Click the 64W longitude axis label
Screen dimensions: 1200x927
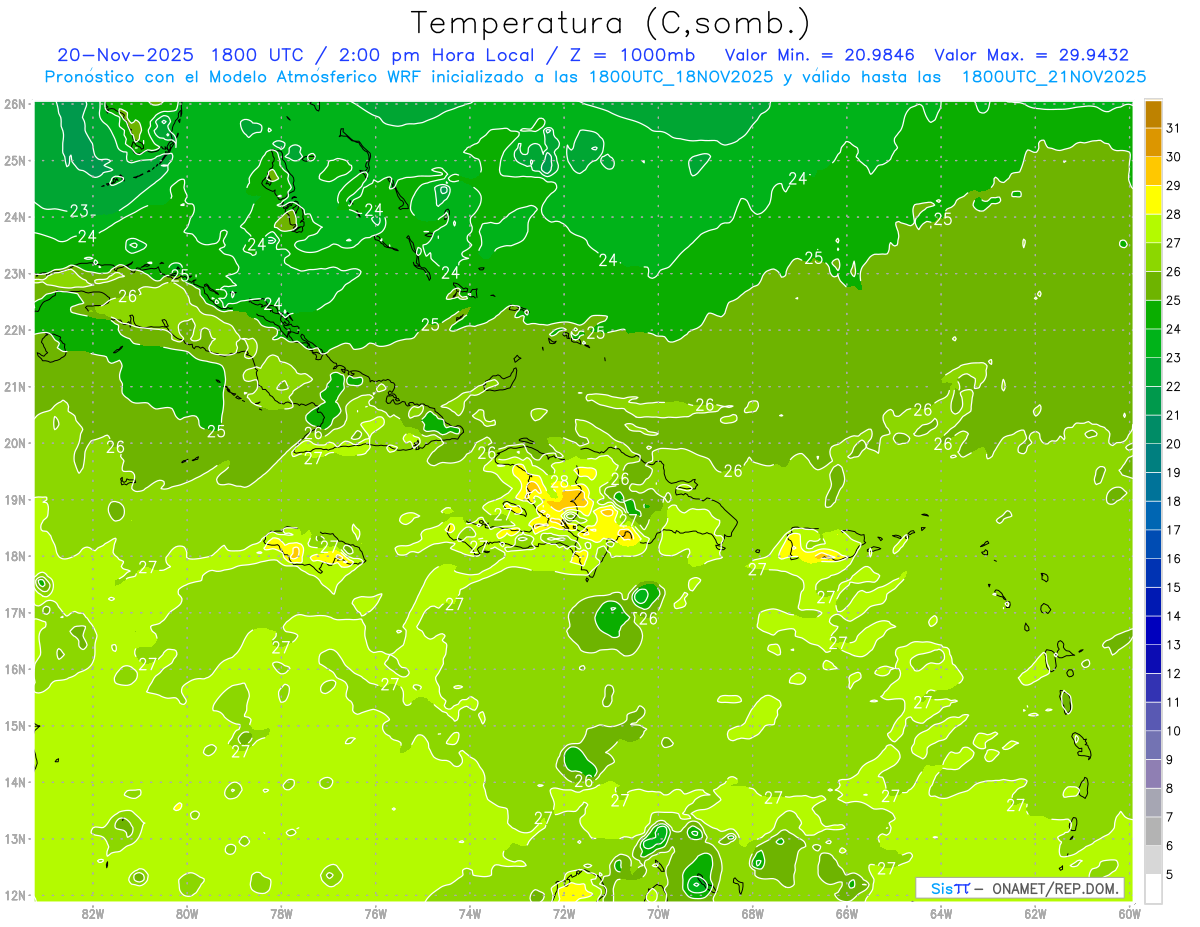point(941,913)
